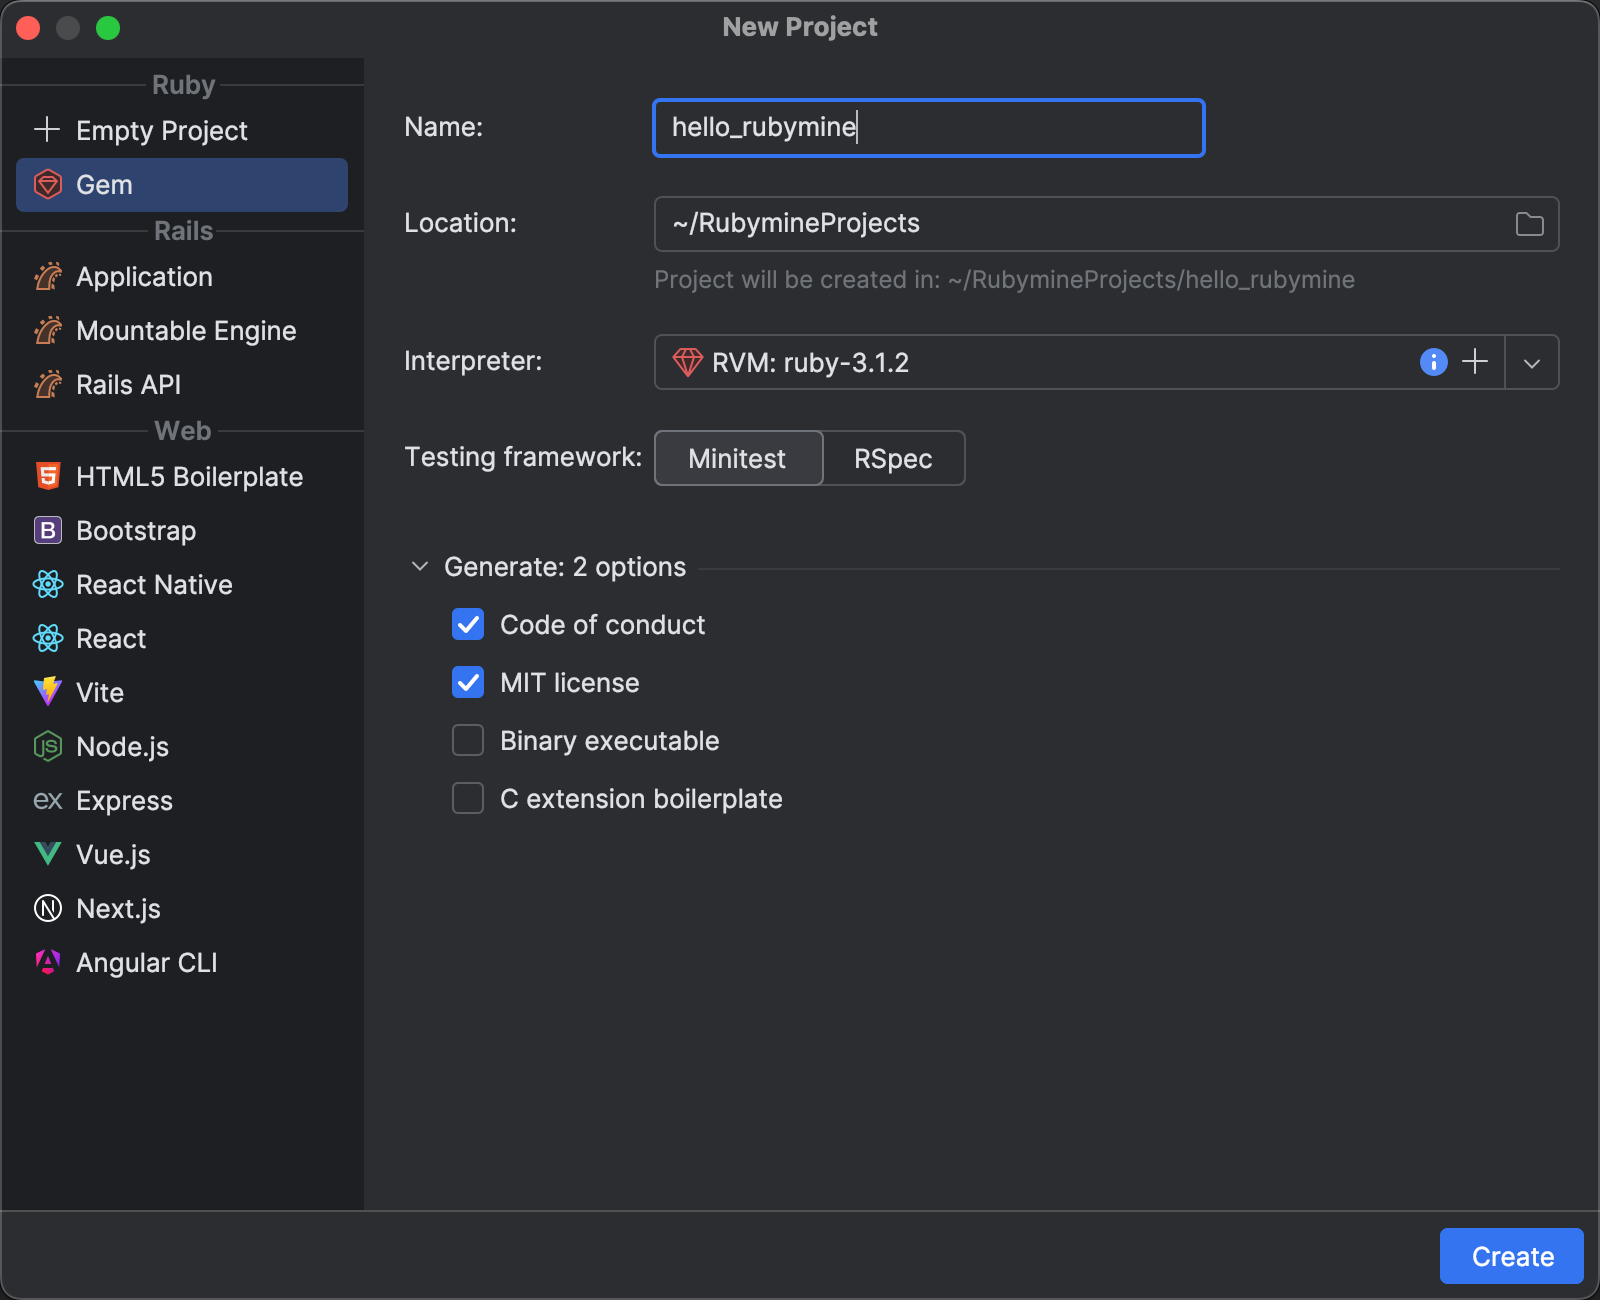Screen dimensions: 1600x1300
Task: Click the Node.js logo icon
Action: 48,746
